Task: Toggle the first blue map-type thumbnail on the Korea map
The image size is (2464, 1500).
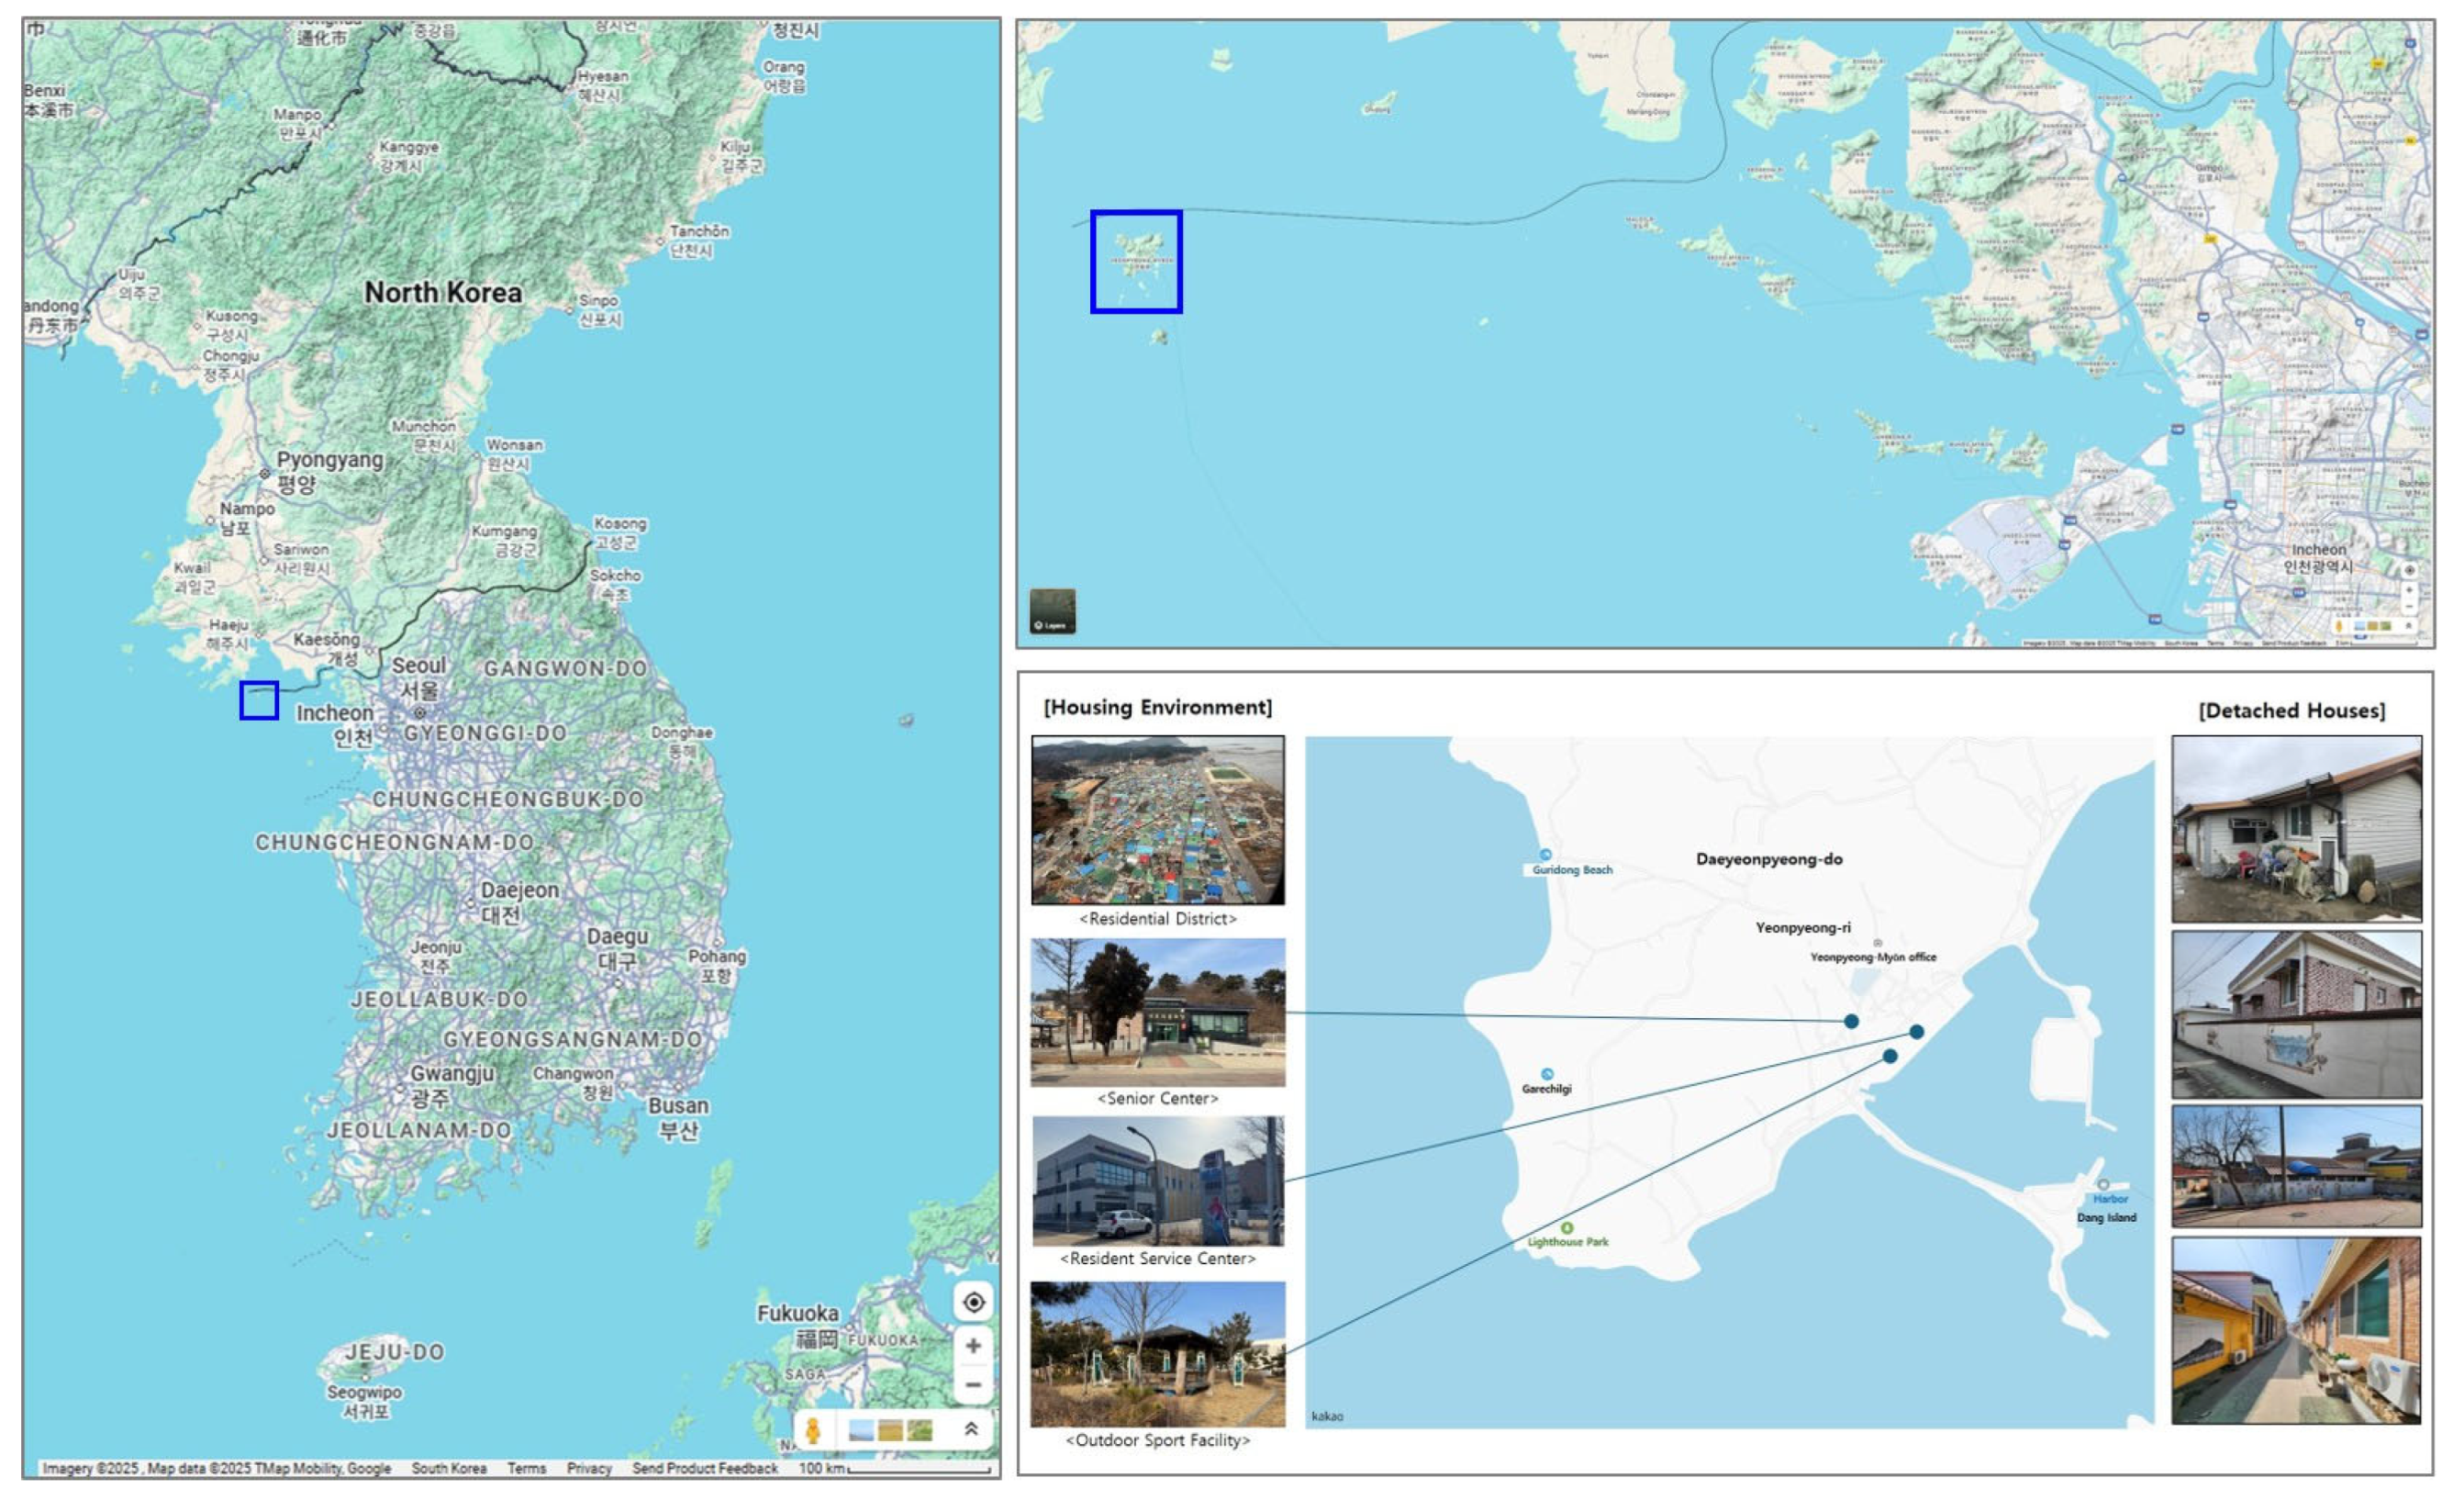Action: click(x=860, y=1431)
